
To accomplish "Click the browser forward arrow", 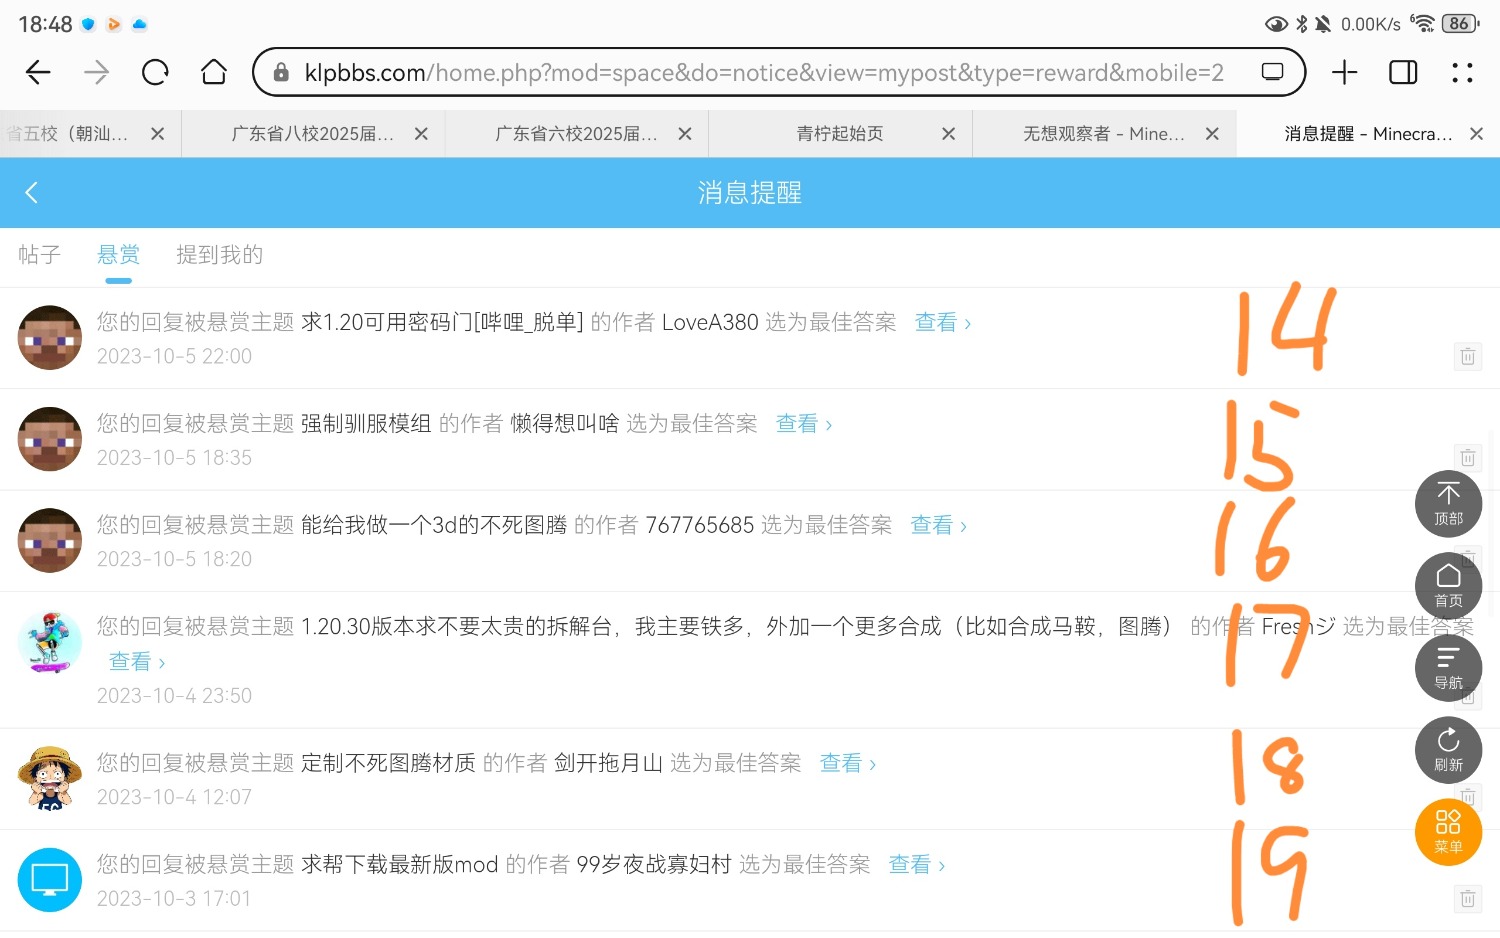I will click(97, 72).
